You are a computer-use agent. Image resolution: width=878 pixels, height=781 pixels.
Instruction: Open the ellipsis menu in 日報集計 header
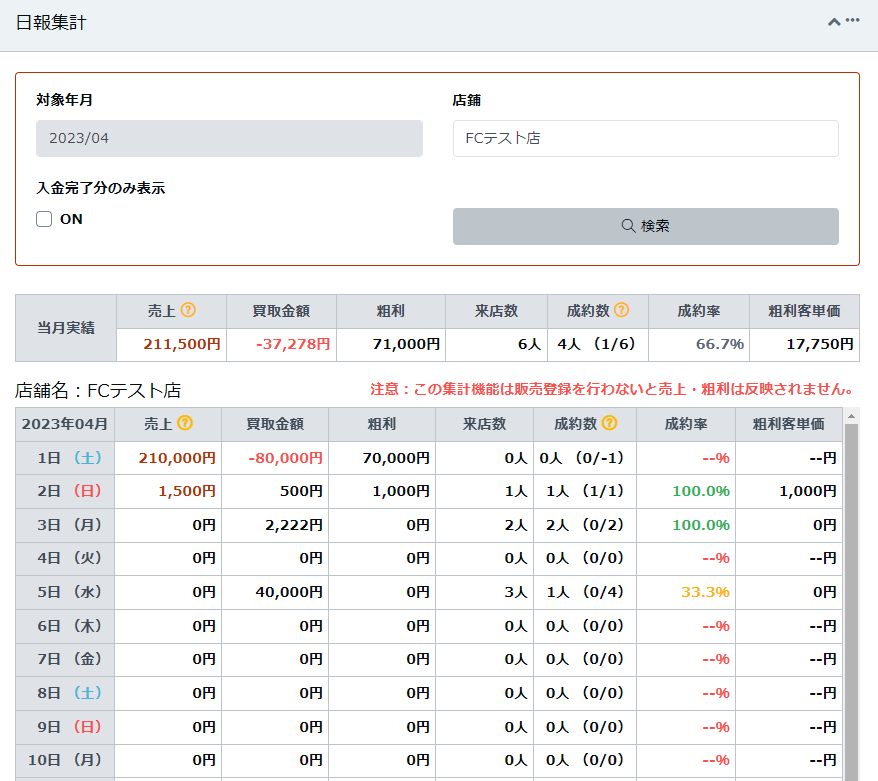[853, 20]
